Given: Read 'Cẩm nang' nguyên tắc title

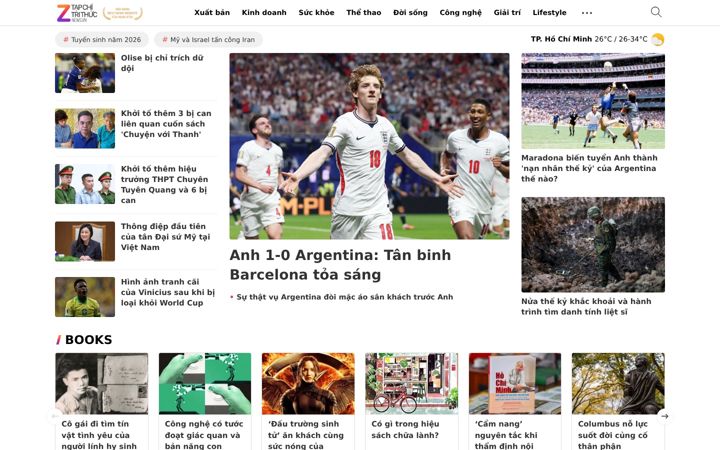Looking at the screenshot, I should click(x=506, y=434).
